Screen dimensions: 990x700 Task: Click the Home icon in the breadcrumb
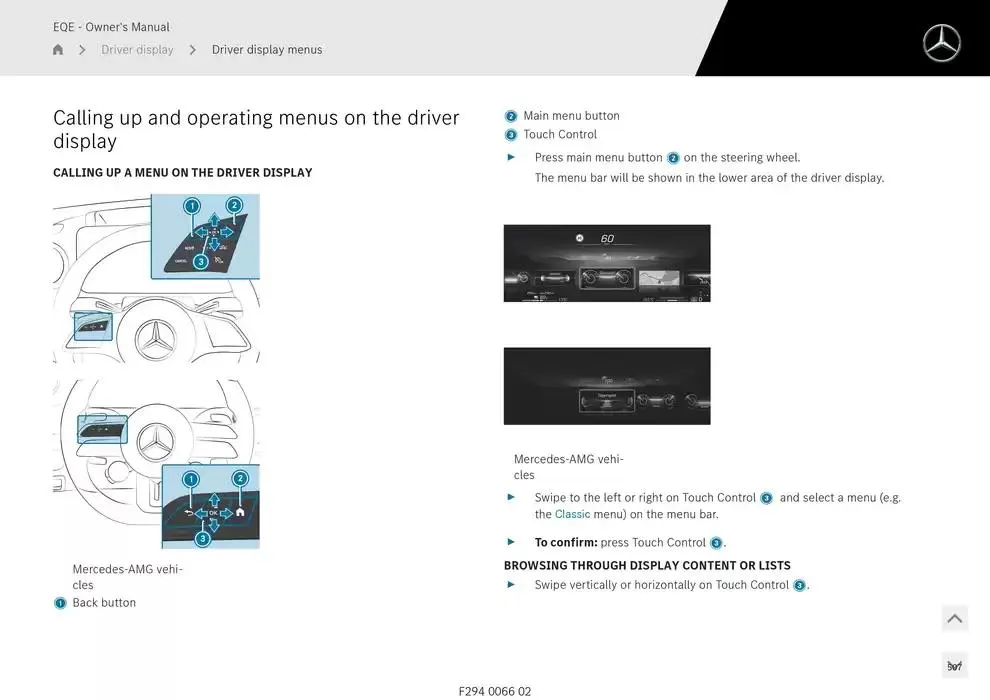58,50
